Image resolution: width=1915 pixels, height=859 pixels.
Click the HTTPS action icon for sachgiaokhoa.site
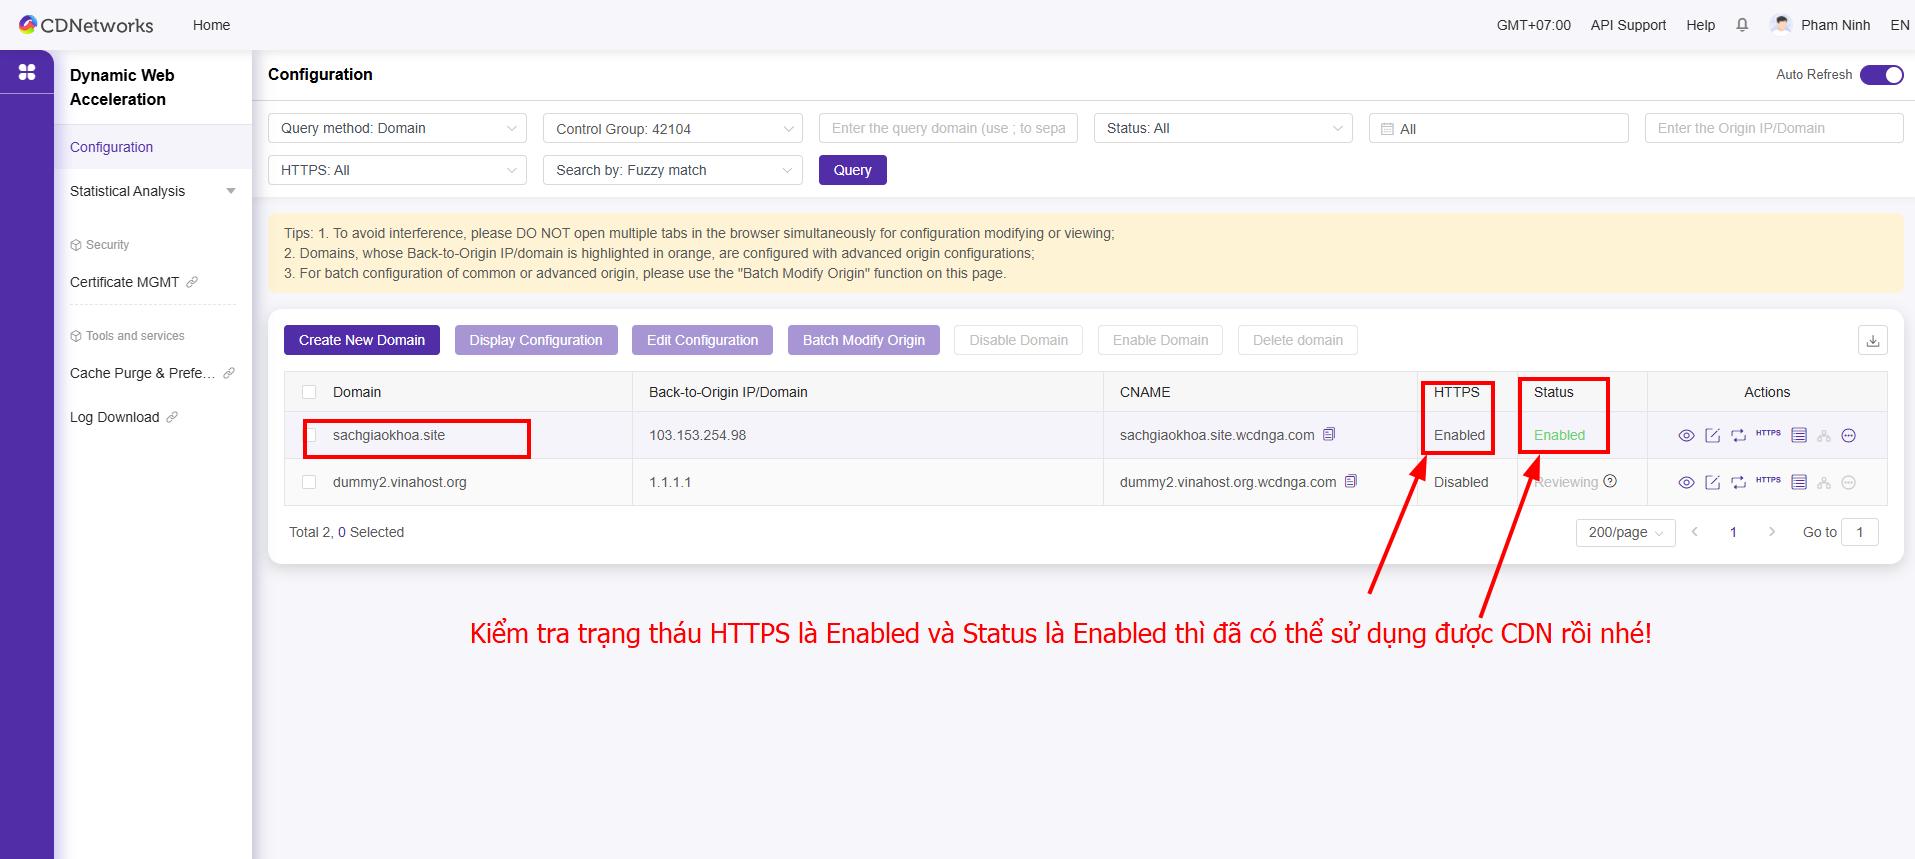(1768, 434)
